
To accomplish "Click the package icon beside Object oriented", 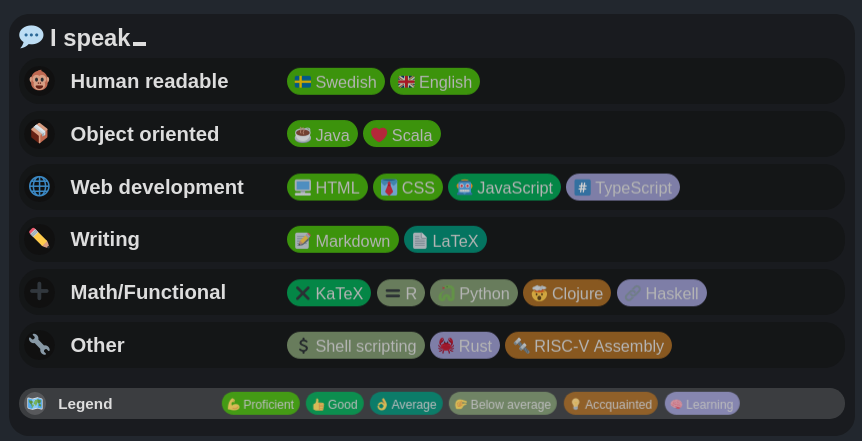I will click(39, 133).
